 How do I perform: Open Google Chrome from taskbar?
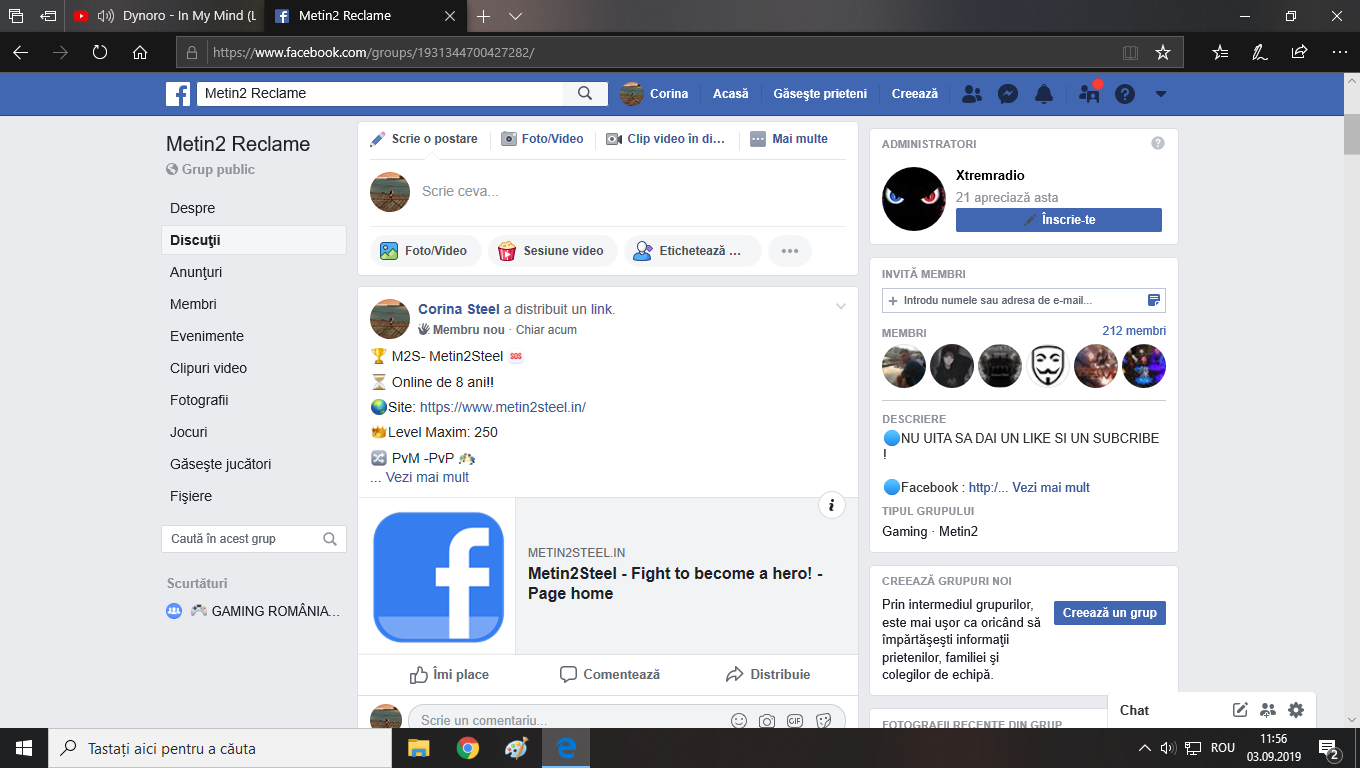pyautogui.click(x=467, y=748)
